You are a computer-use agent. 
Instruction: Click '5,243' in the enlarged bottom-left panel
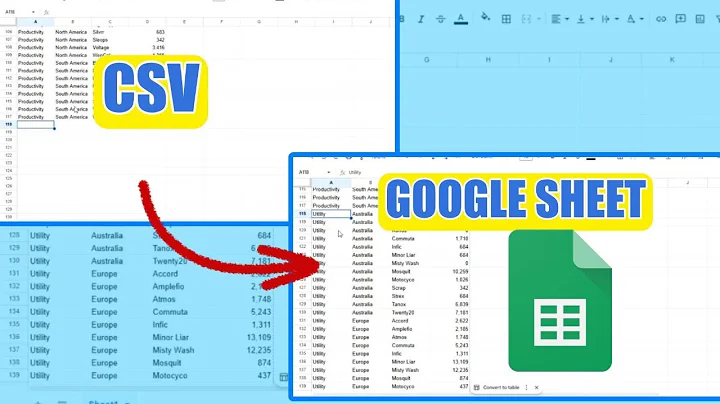261,312
